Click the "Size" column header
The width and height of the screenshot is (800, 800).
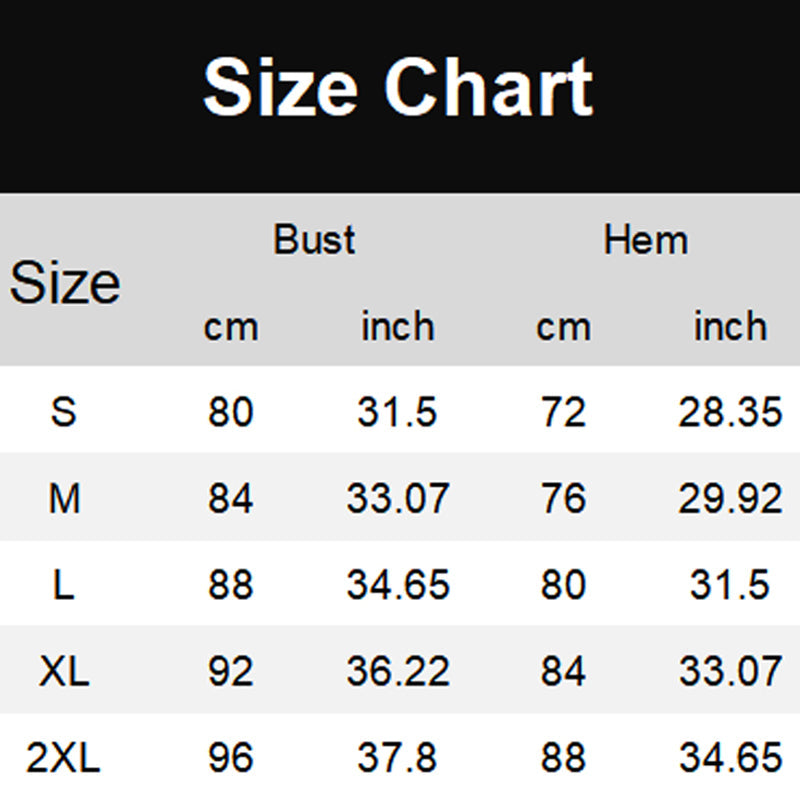tap(65, 284)
